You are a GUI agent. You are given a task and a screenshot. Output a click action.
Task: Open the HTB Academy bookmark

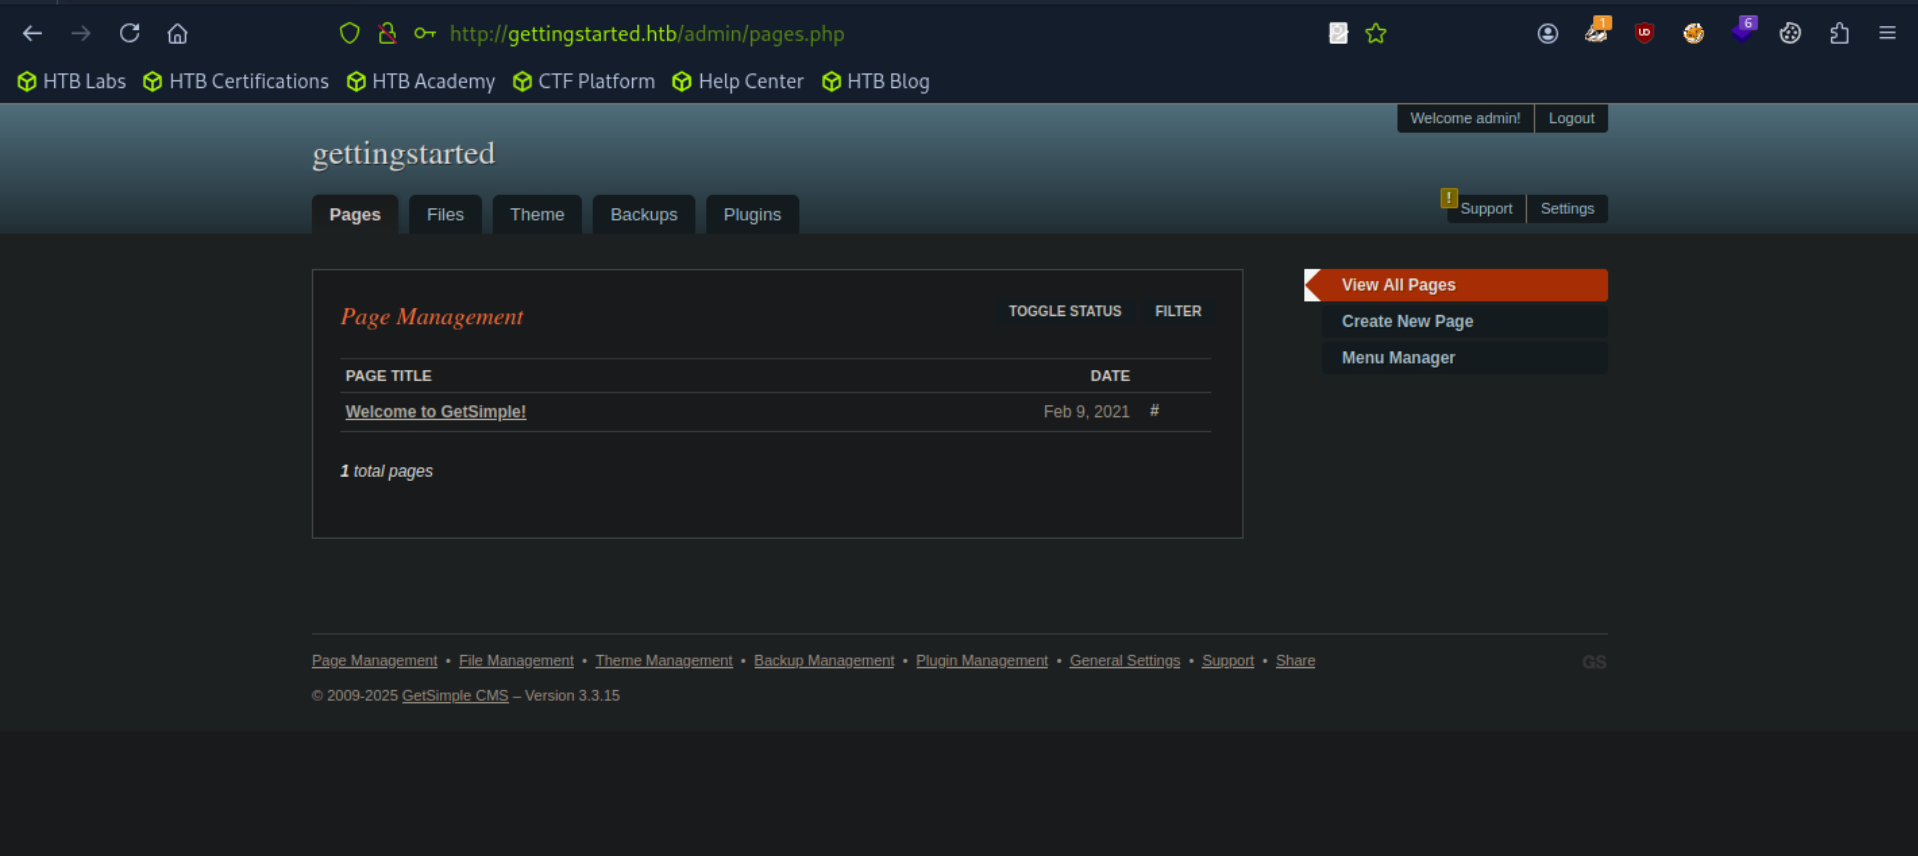coord(421,82)
